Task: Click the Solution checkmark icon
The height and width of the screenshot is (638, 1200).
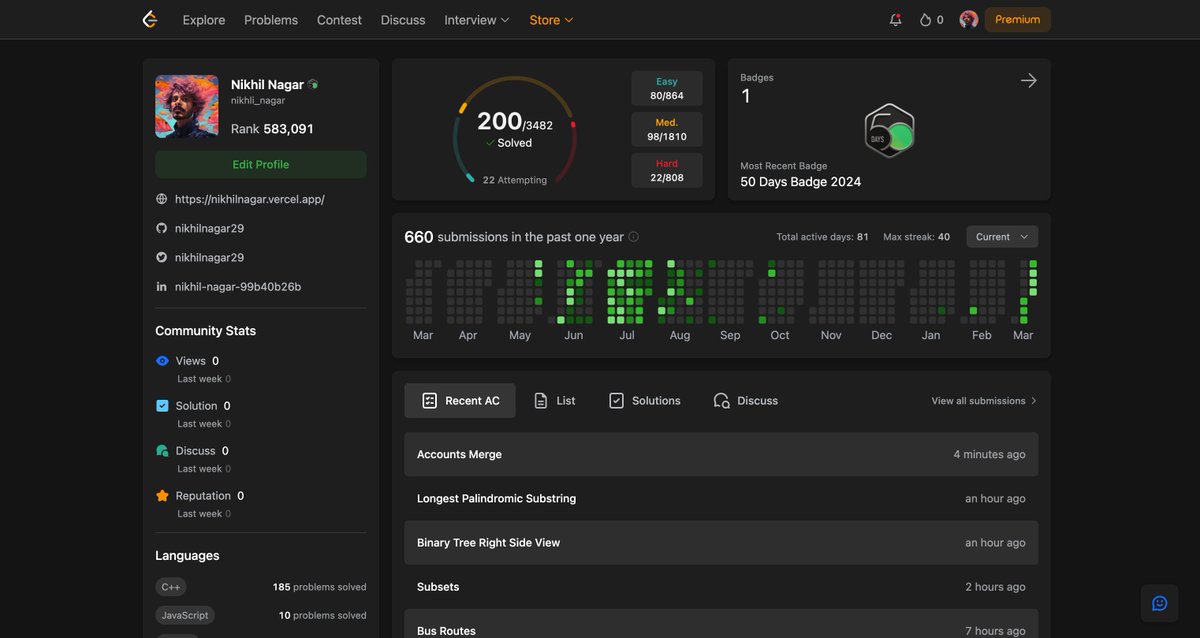Action: (162, 406)
